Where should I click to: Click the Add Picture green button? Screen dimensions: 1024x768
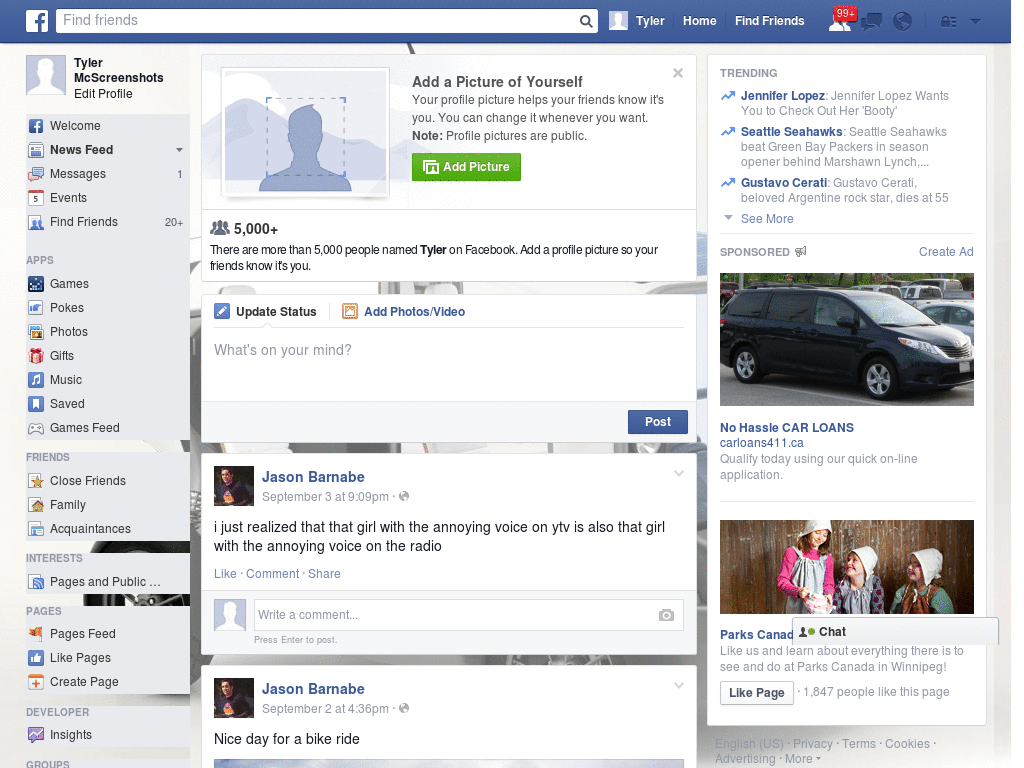click(x=466, y=167)
